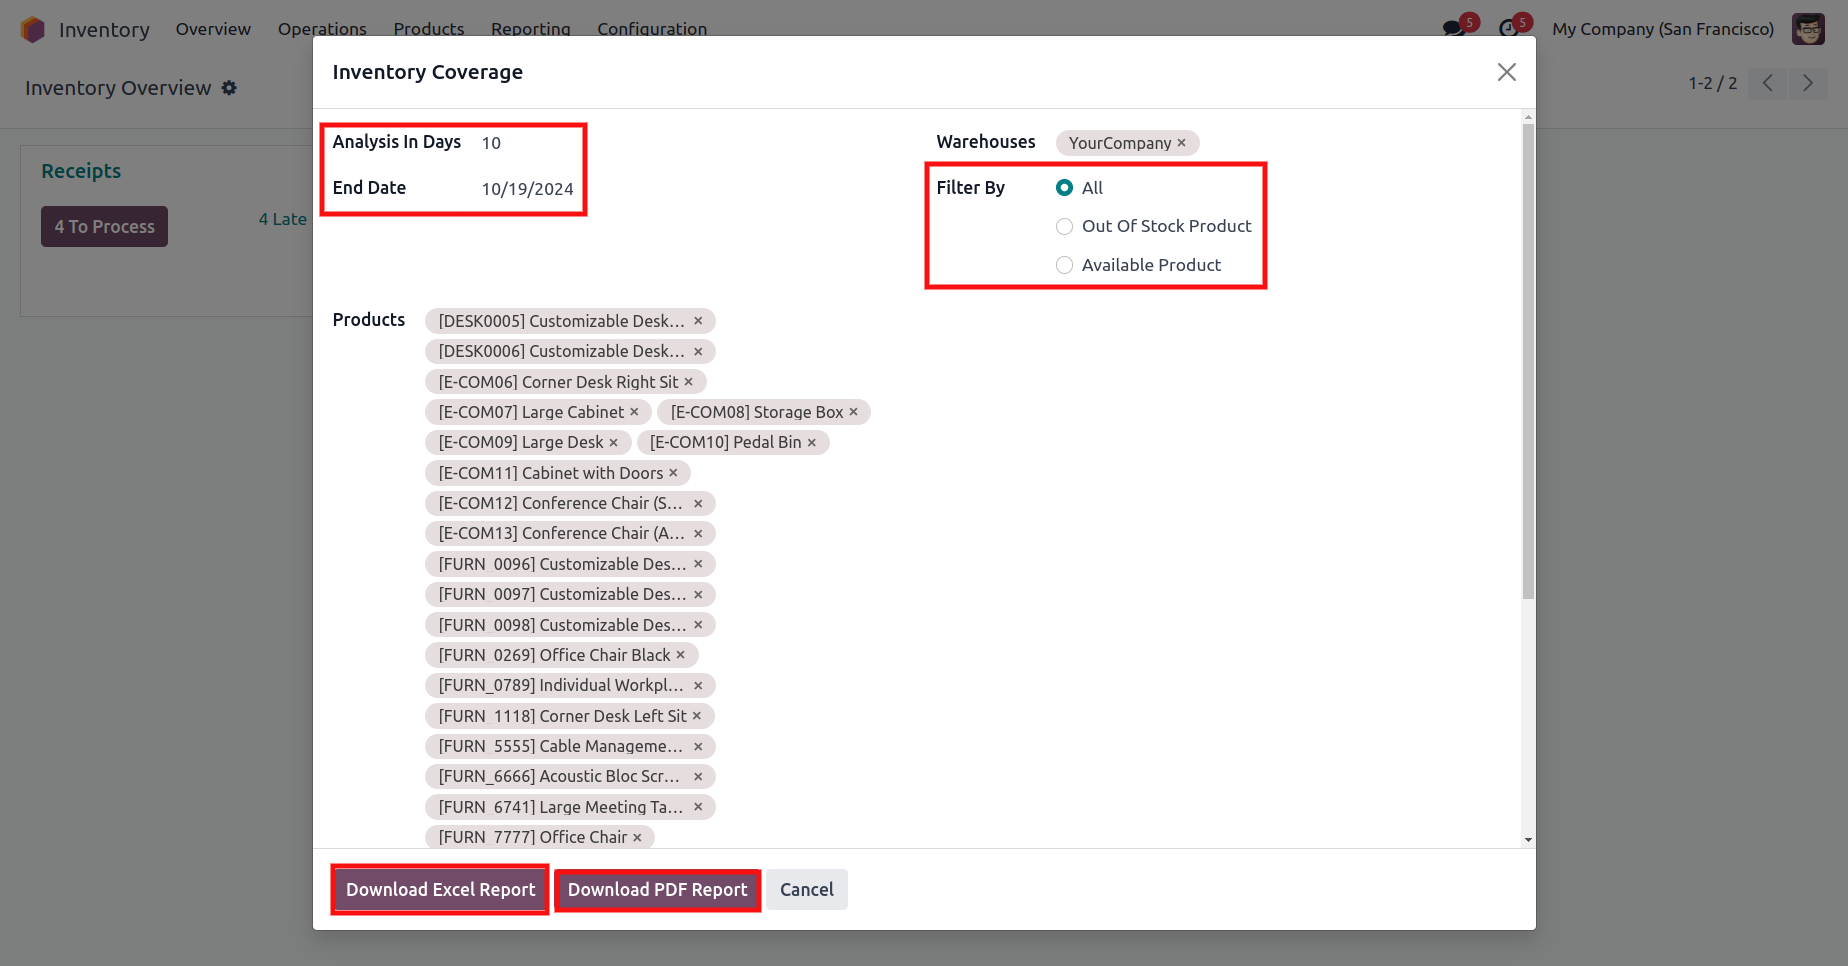Image resolution: width=1848 pixels, height=966 pixels.
Task: Edit the End Date field
Action: 528,189
